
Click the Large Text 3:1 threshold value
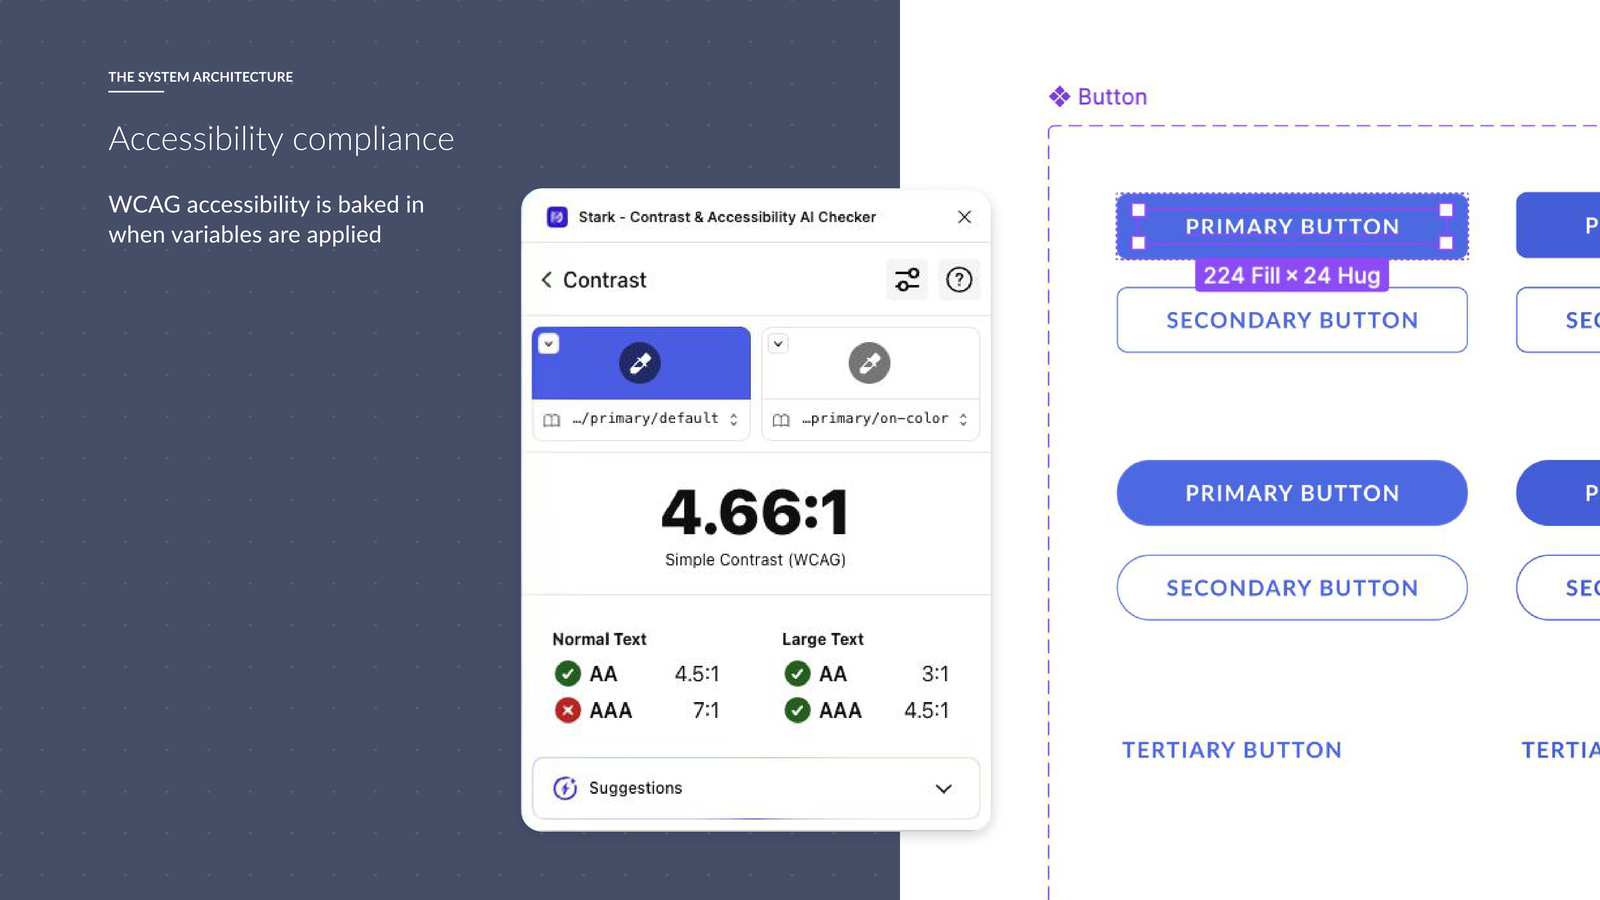[935, 674]
